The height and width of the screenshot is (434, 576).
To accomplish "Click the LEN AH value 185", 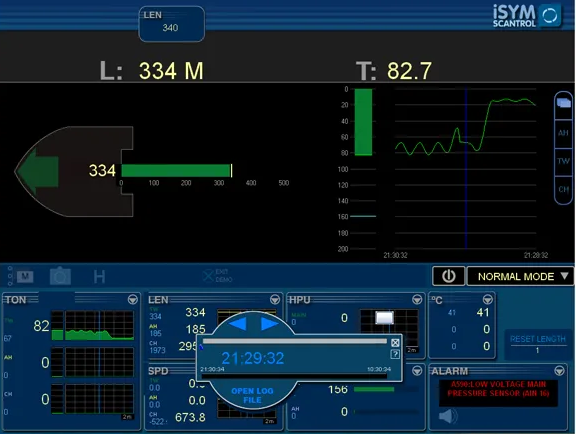I will click(x=195, y=329).
